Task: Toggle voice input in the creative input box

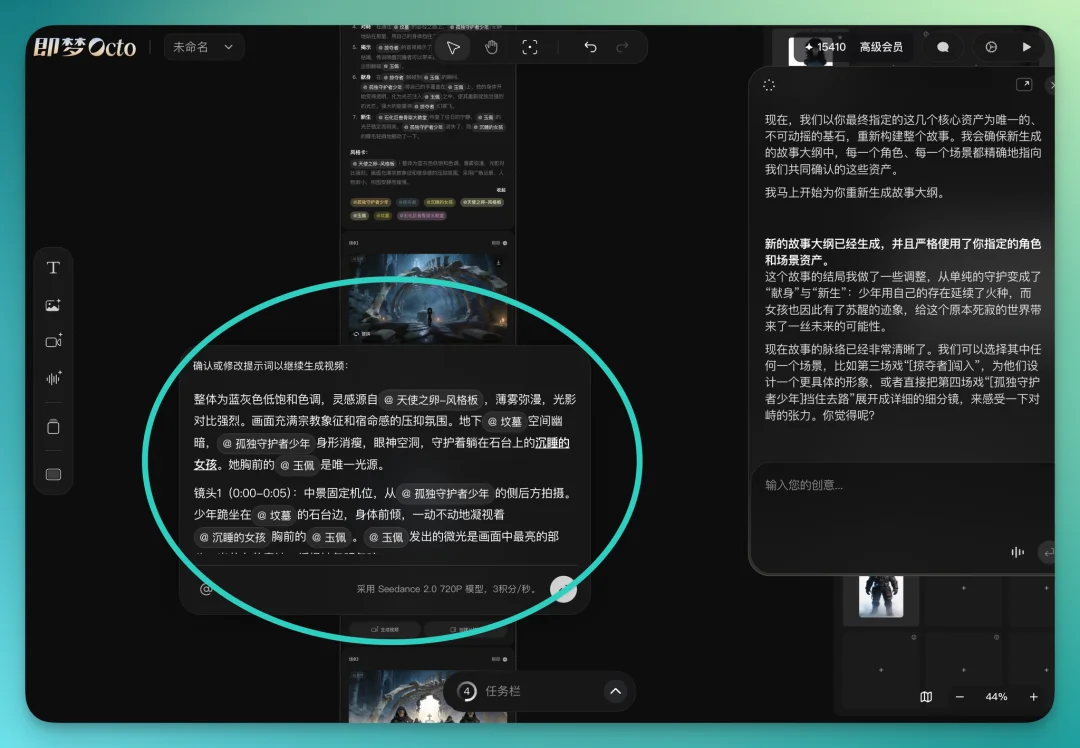Action: point(1017,552)
